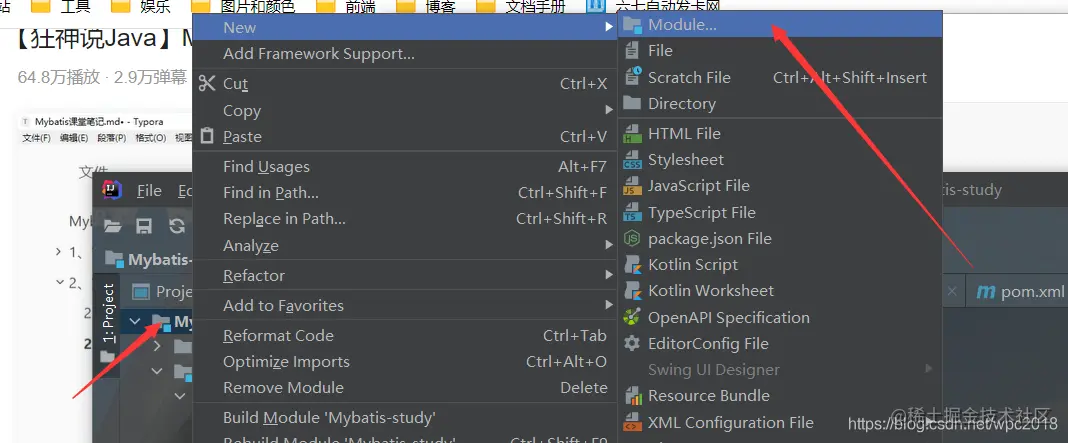Open the 图片和颜色 bookmark folder
The image size is (1068, 443).
coord(243,7)
